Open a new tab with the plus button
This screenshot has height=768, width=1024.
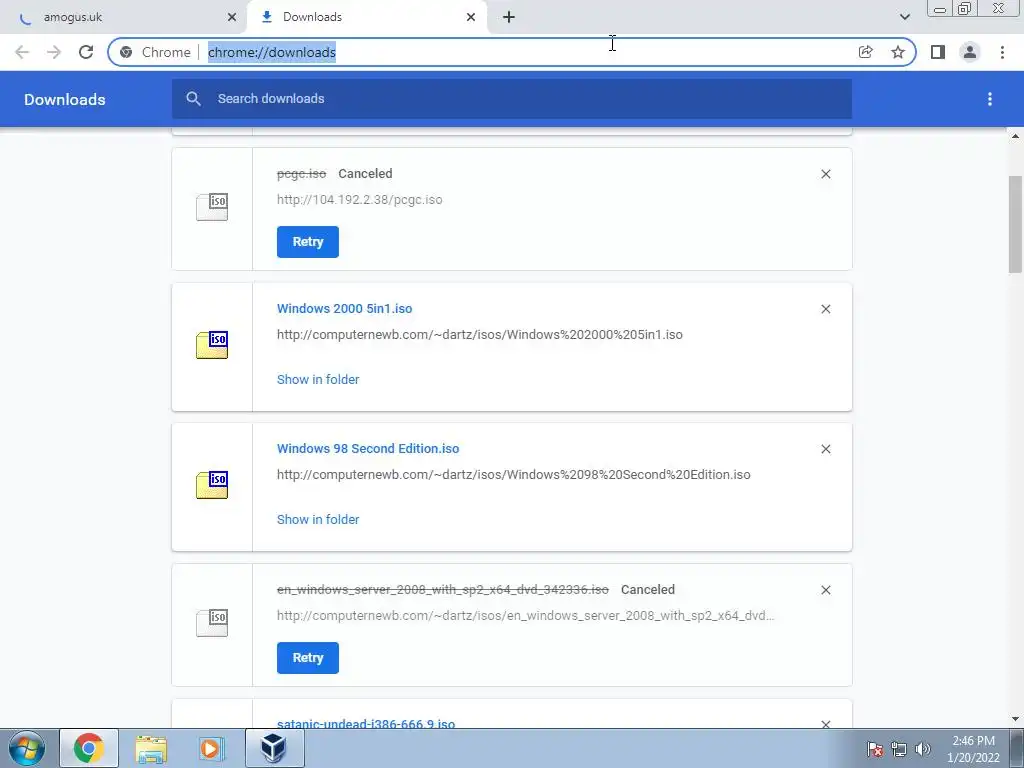(509, 17)
